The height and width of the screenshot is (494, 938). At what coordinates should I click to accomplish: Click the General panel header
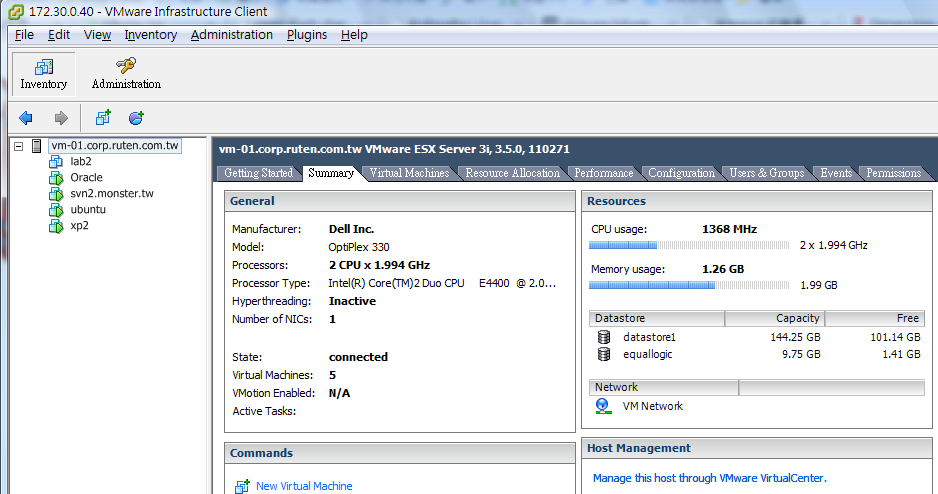400,202
